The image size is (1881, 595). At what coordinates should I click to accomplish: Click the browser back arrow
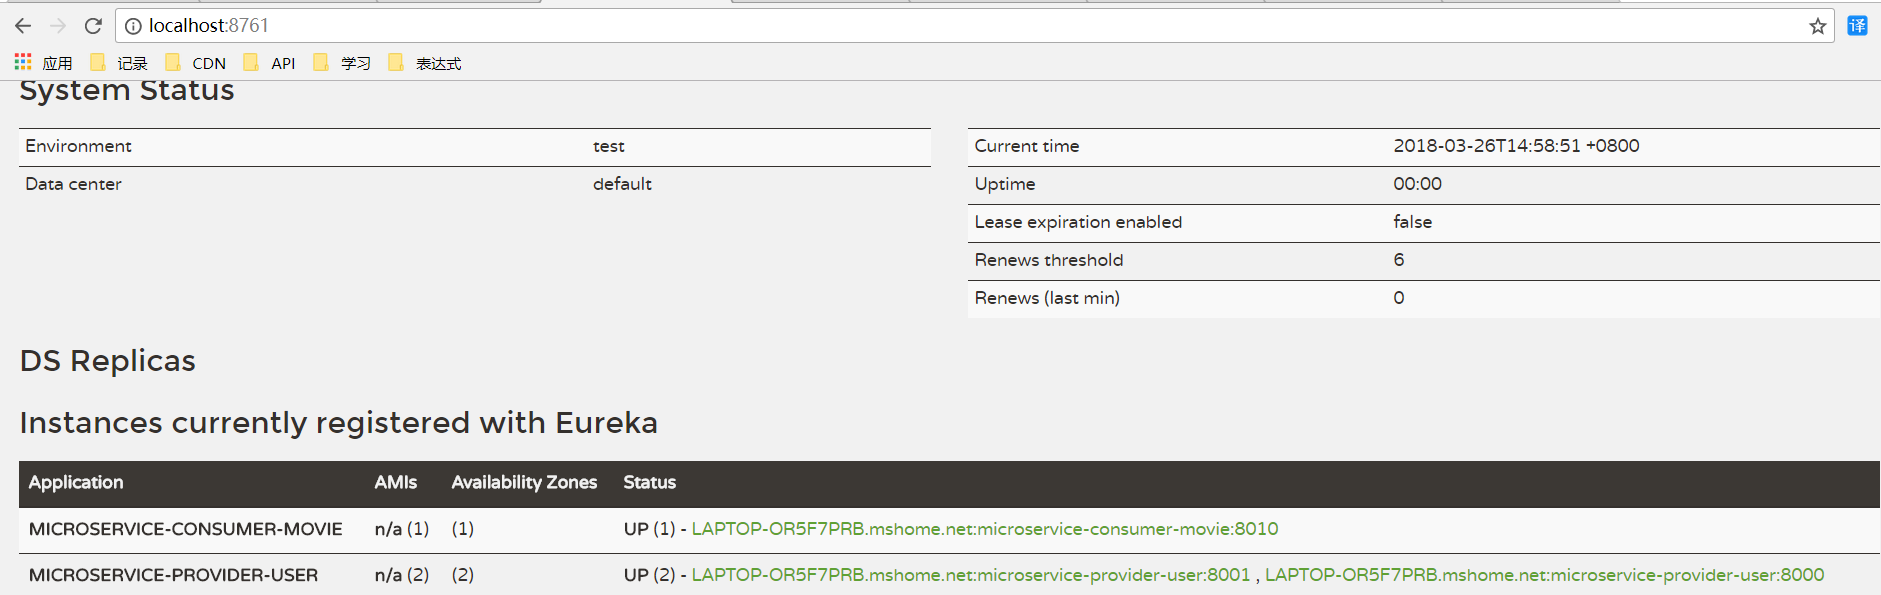[x=22, y=26]
